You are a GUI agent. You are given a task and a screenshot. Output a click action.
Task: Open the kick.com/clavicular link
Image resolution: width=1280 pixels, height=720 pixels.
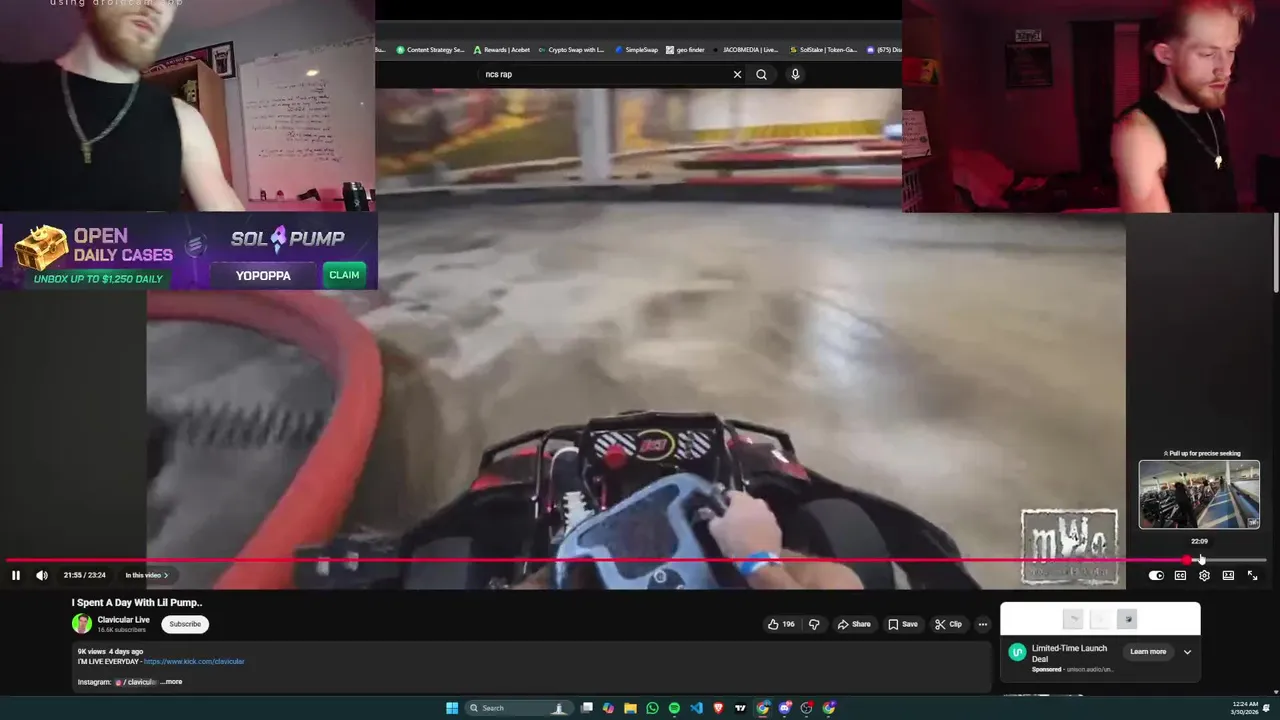[194, 661]
